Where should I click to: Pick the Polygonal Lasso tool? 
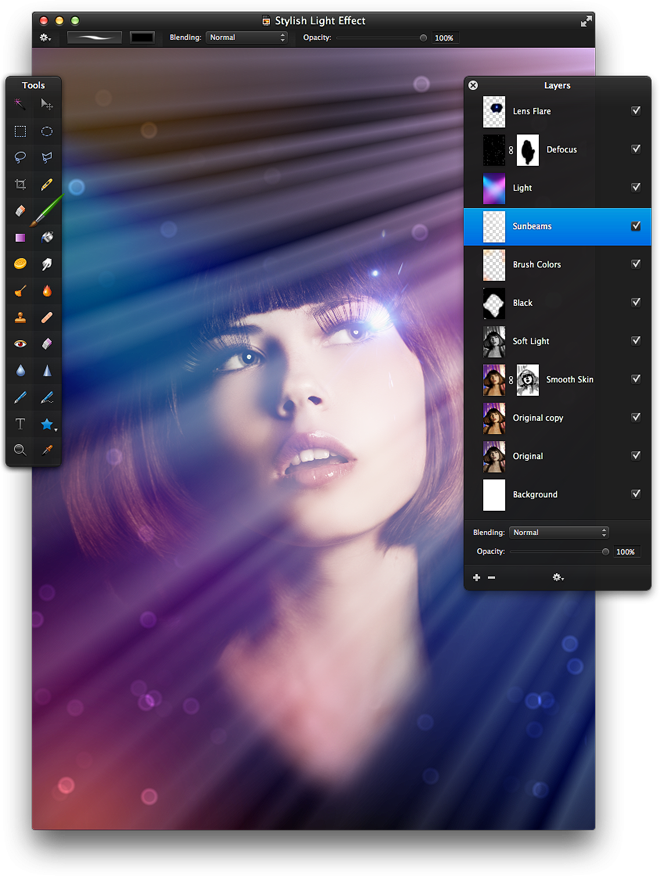[47, 158]
